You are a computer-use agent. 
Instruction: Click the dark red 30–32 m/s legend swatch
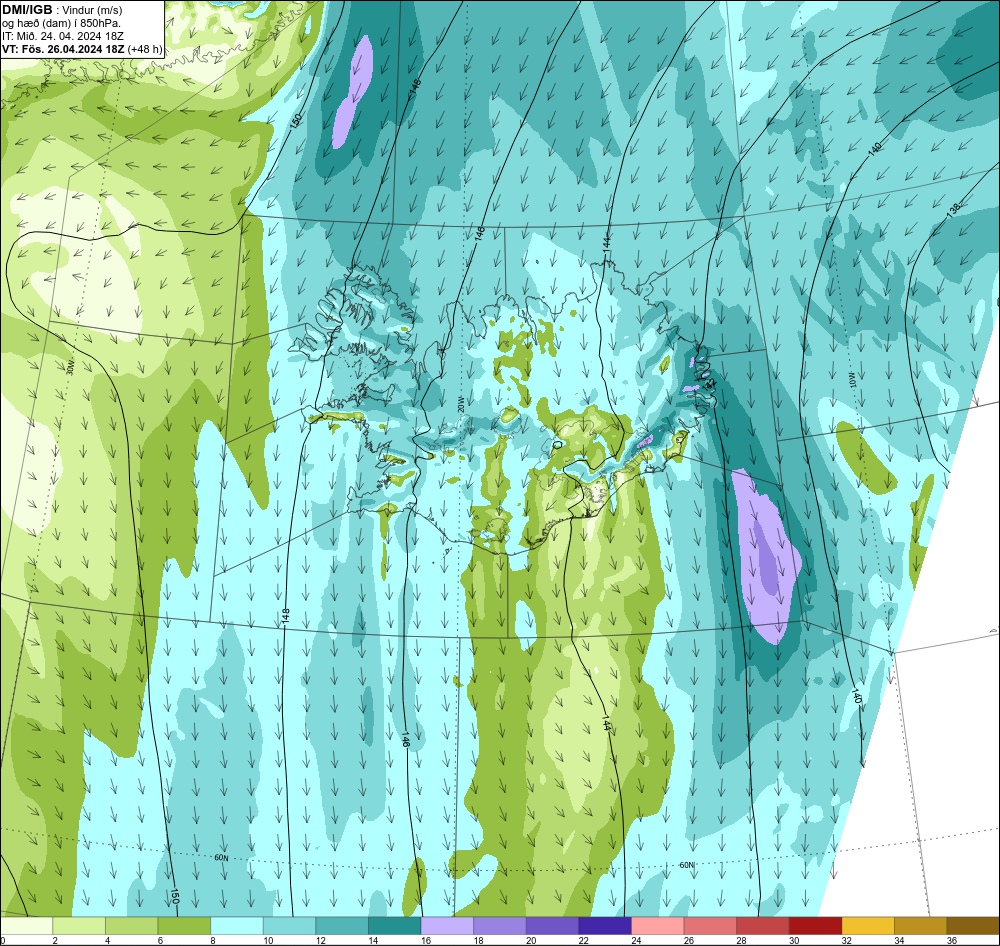(816, 926)
